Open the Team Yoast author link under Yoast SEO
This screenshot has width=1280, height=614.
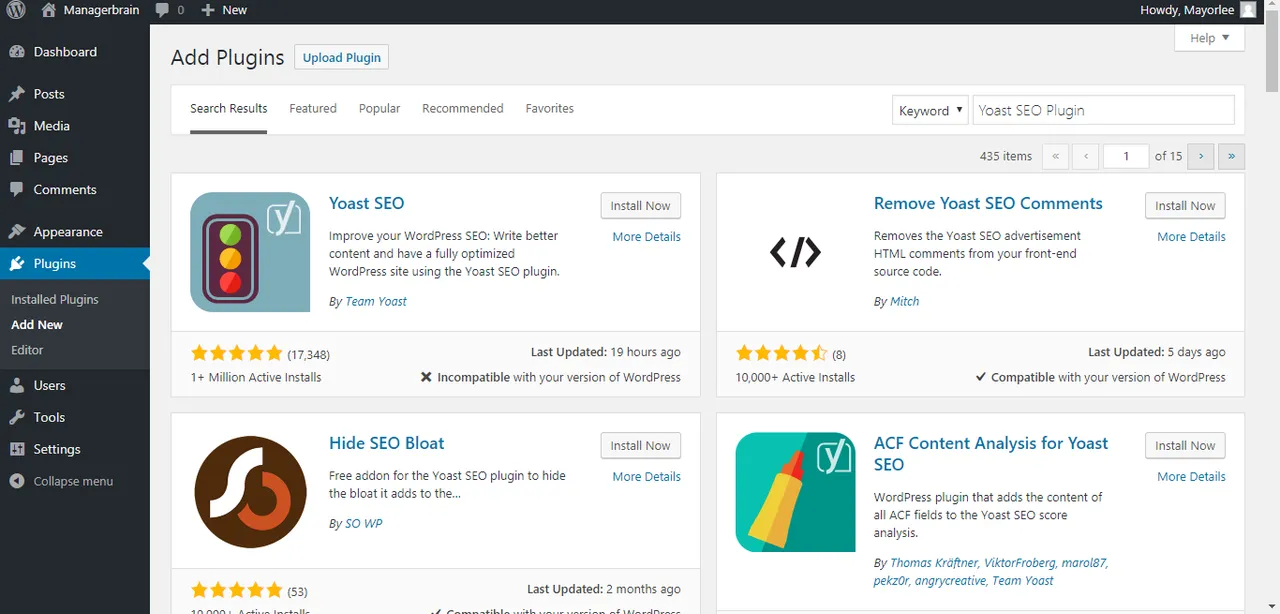pyautogui.click(x=376, y=301)
